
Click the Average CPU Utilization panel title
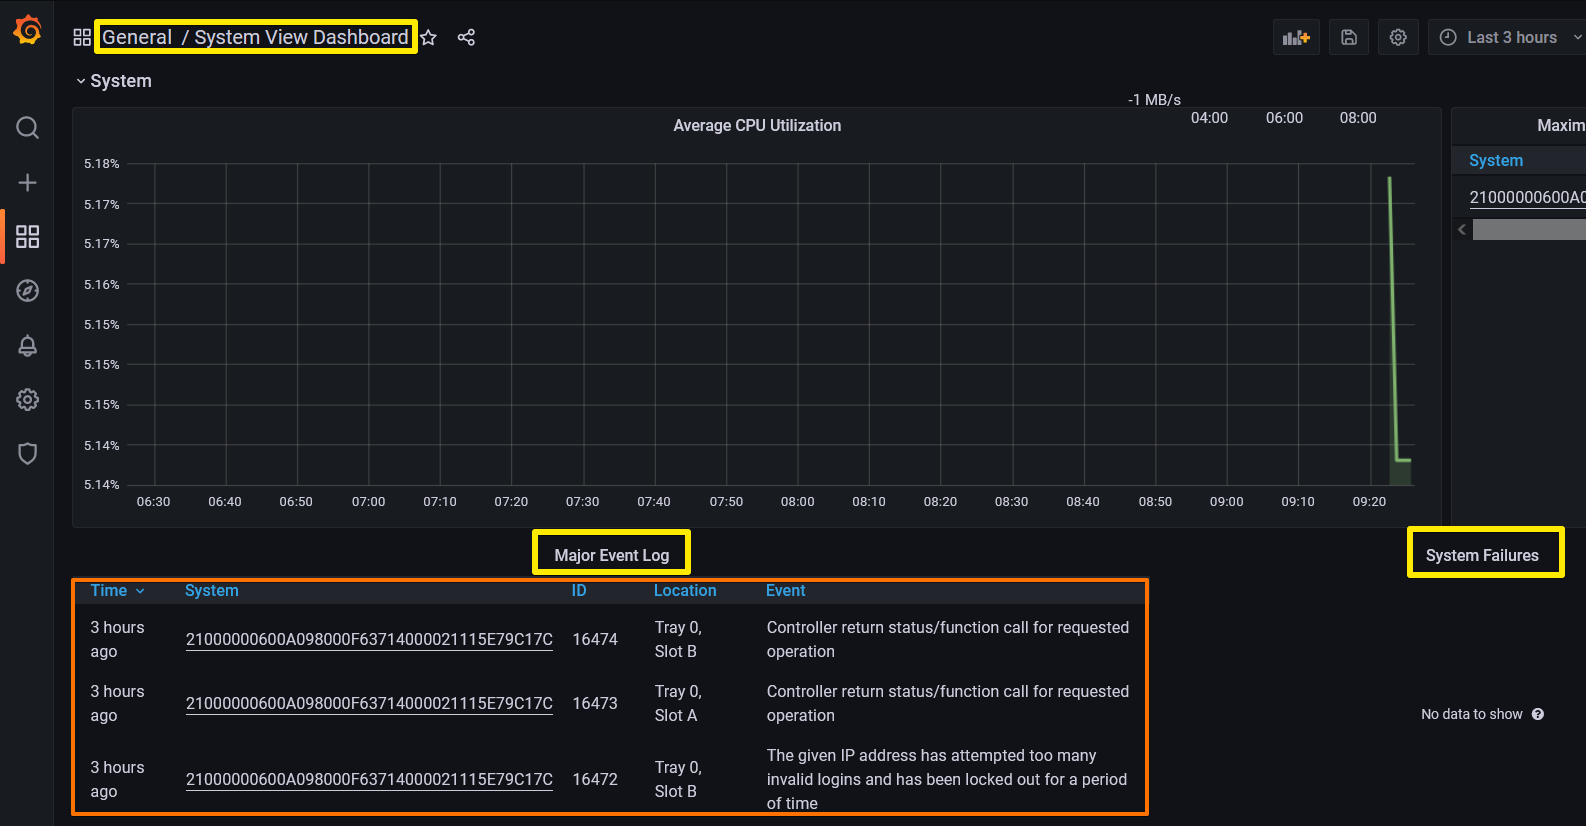coord(757,125)
